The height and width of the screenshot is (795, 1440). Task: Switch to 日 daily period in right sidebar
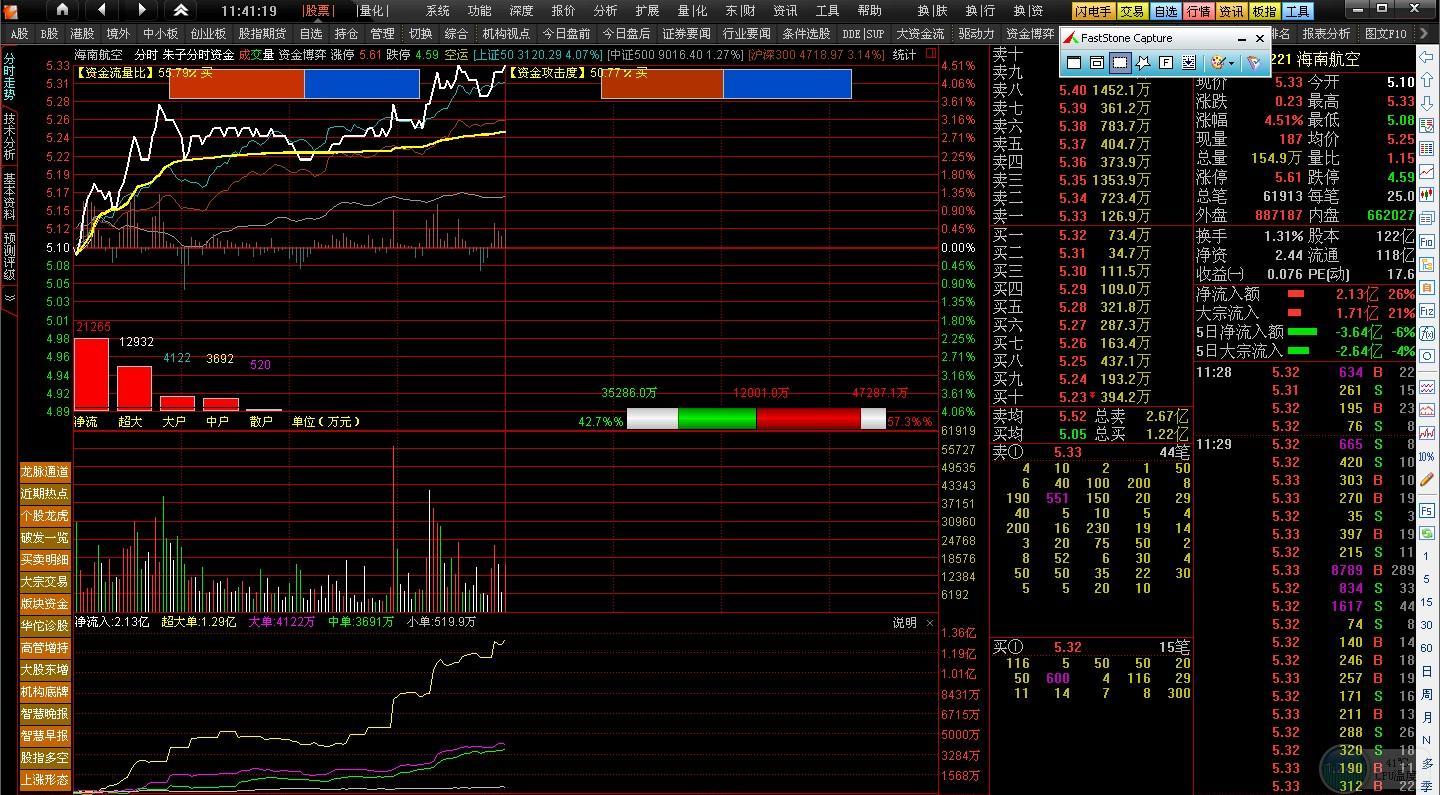[1427, 672]
